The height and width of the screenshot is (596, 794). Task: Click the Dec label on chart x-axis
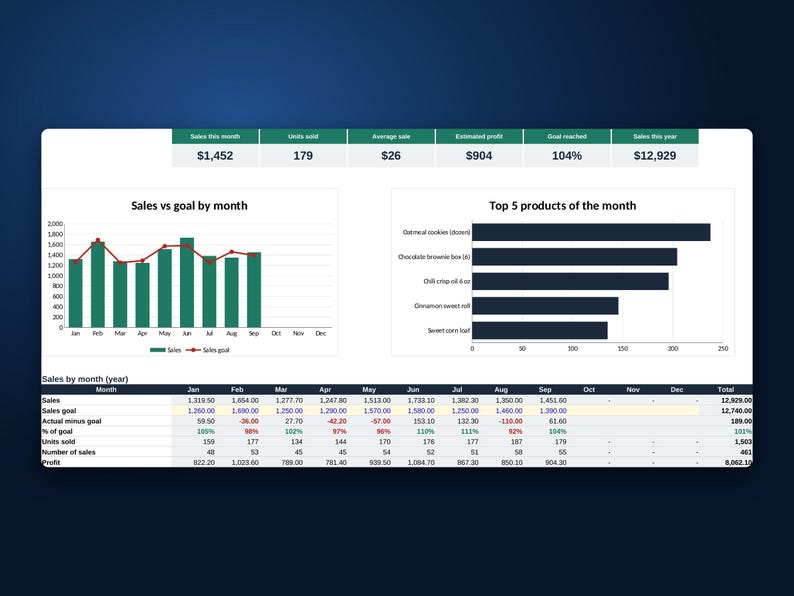[x=321, y=334]
